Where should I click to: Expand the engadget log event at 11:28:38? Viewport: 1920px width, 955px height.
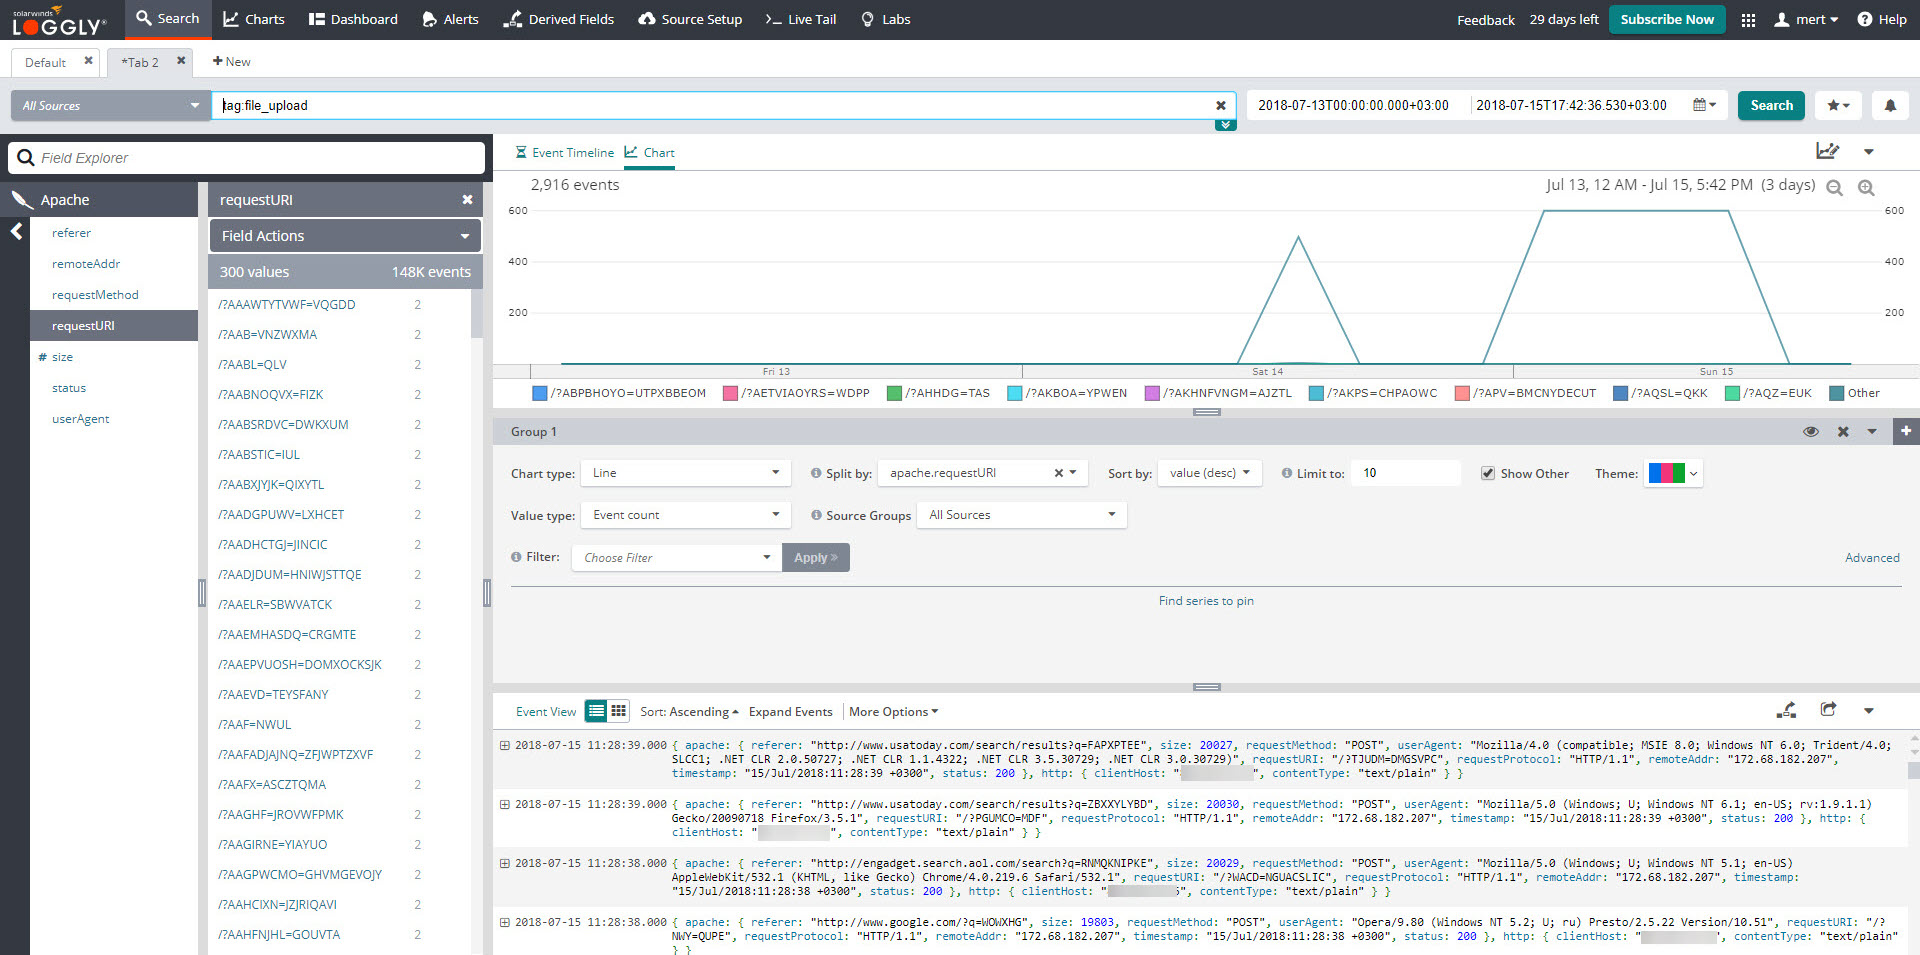[x=505, y=863]
